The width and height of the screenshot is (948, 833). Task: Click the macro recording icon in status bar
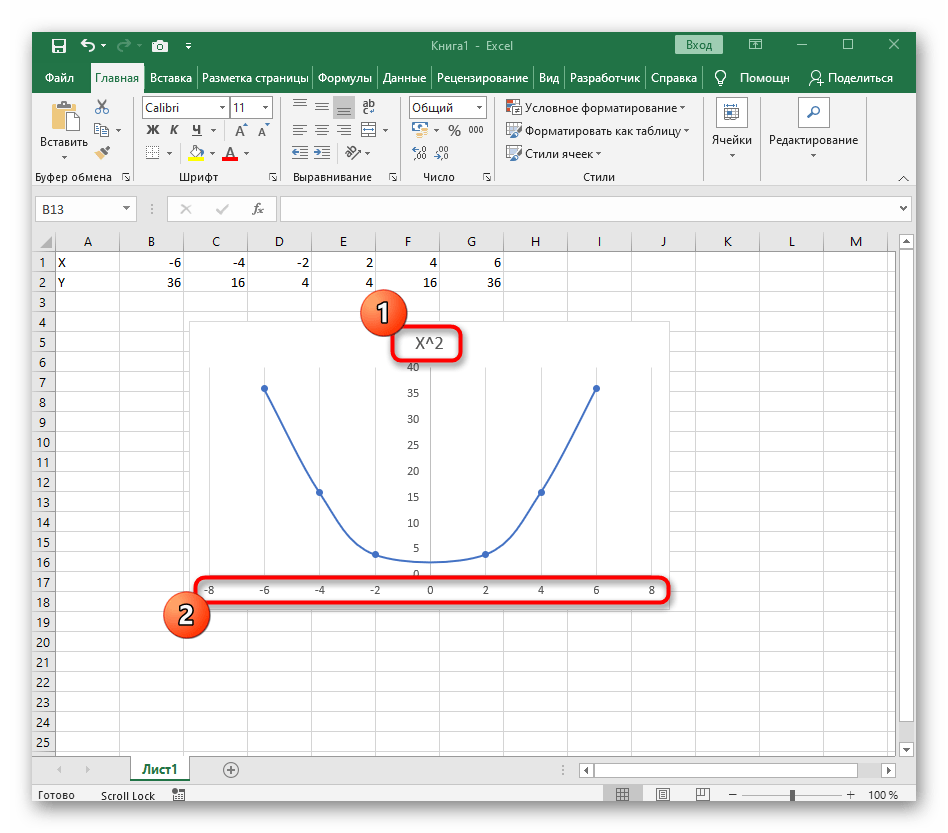point(178,795)
